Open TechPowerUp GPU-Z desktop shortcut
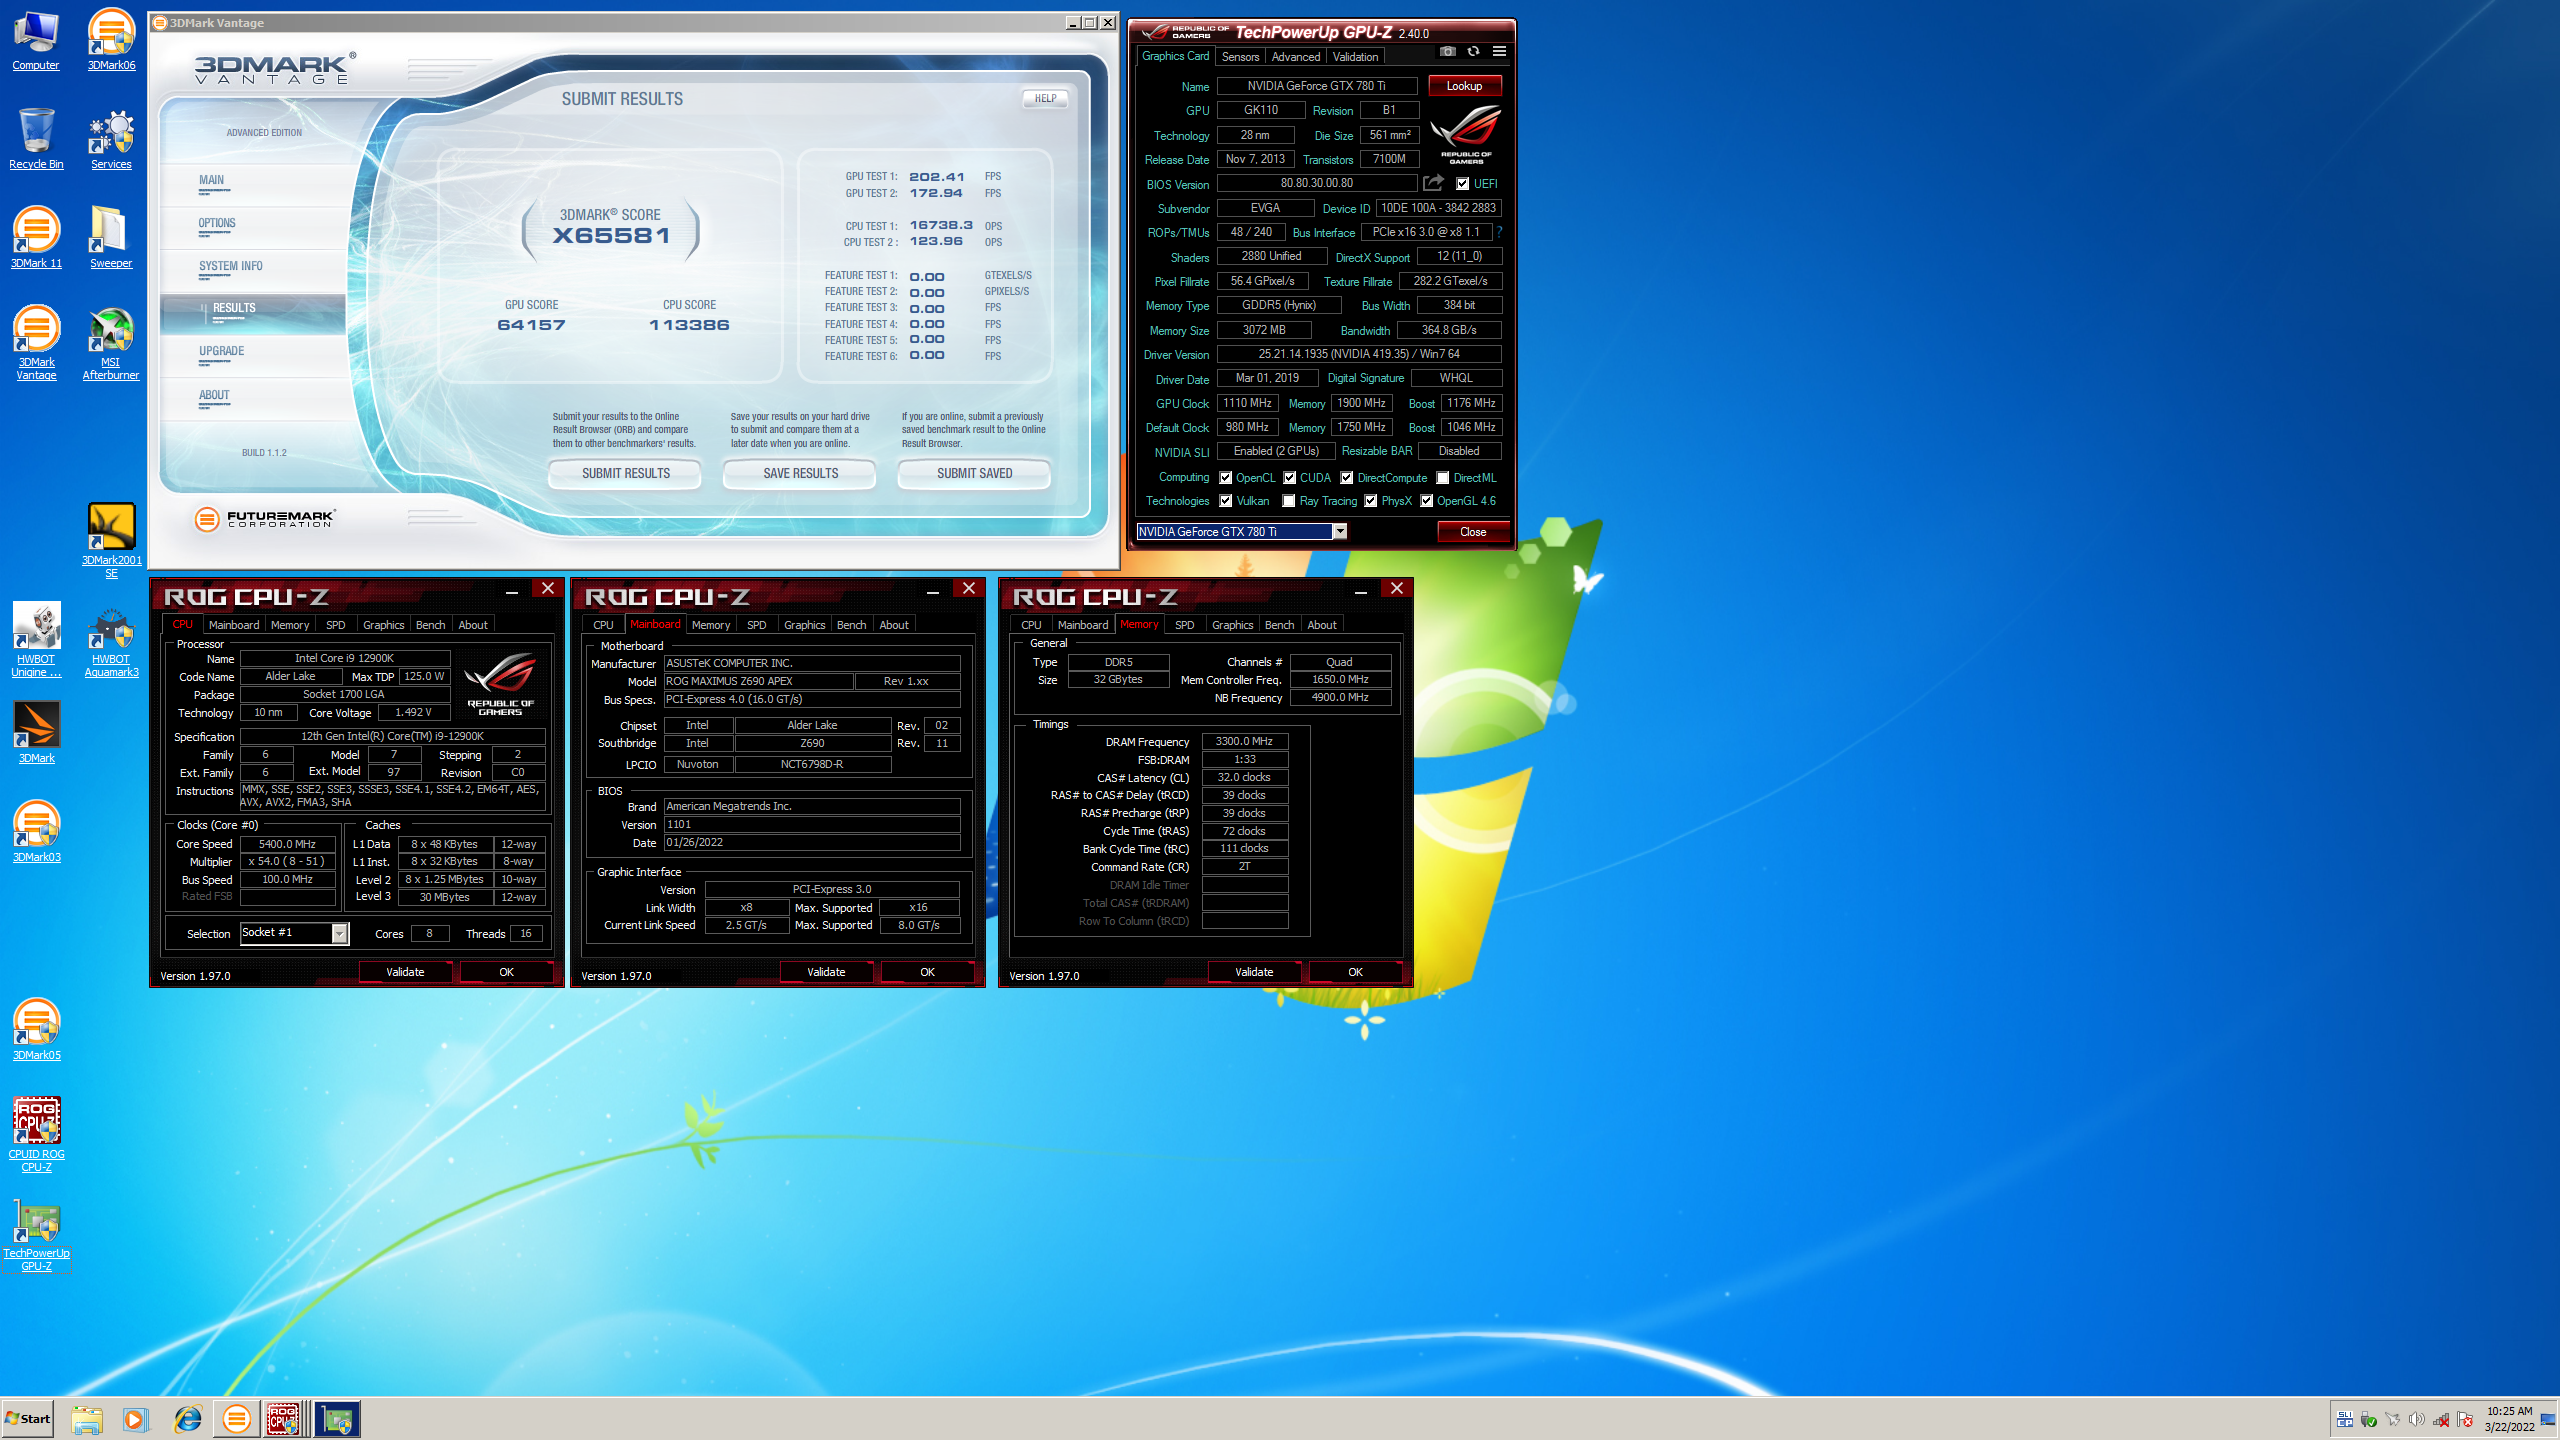Image resolution: width=2560 pixels, height=1440 pixels. pyautogui.click(x=36, y=1234)
